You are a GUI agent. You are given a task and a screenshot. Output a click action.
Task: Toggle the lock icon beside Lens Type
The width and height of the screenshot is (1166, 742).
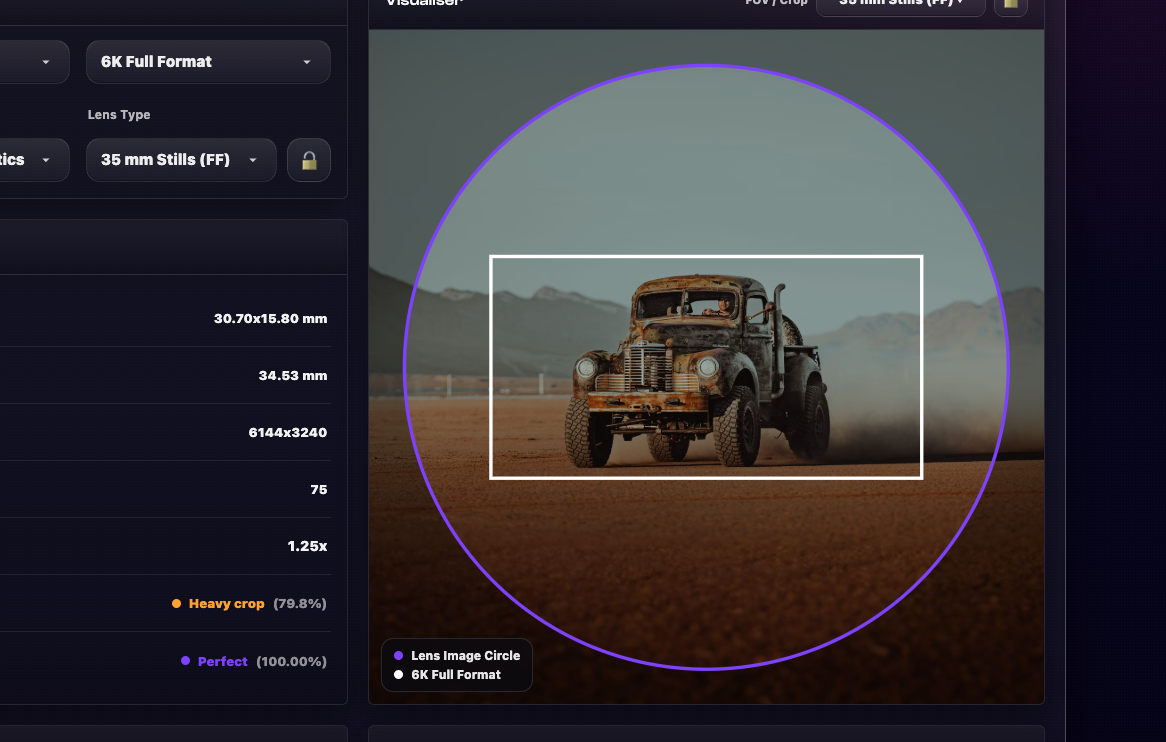(309, 160)
